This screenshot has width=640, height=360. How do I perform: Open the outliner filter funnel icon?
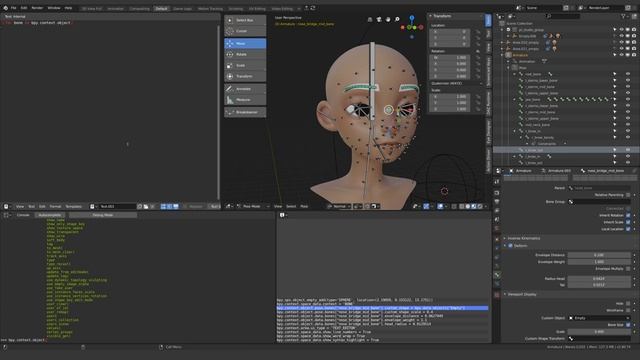(x=623, y=16)
